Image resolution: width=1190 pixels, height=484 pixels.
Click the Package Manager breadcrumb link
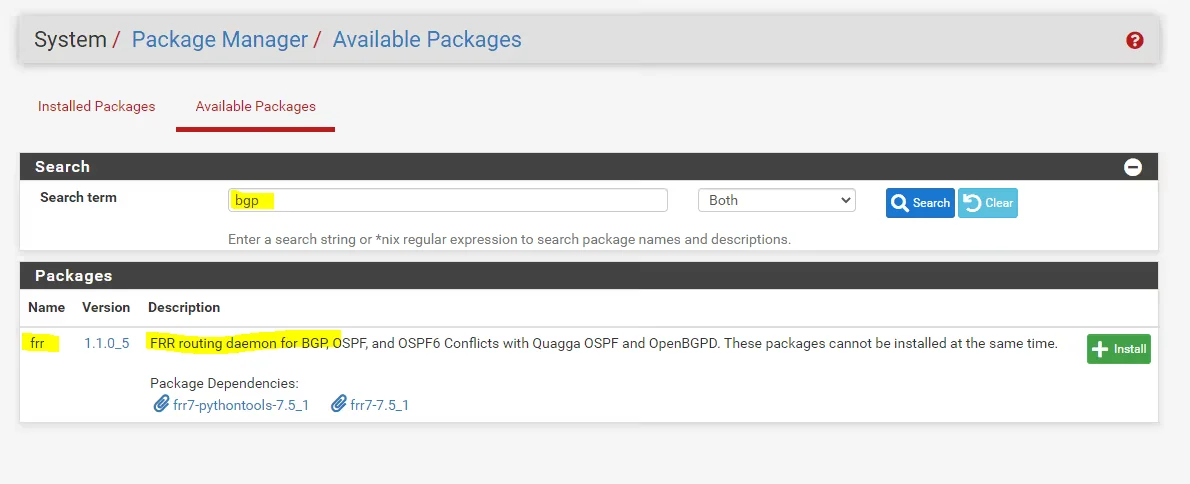[220, 39]
